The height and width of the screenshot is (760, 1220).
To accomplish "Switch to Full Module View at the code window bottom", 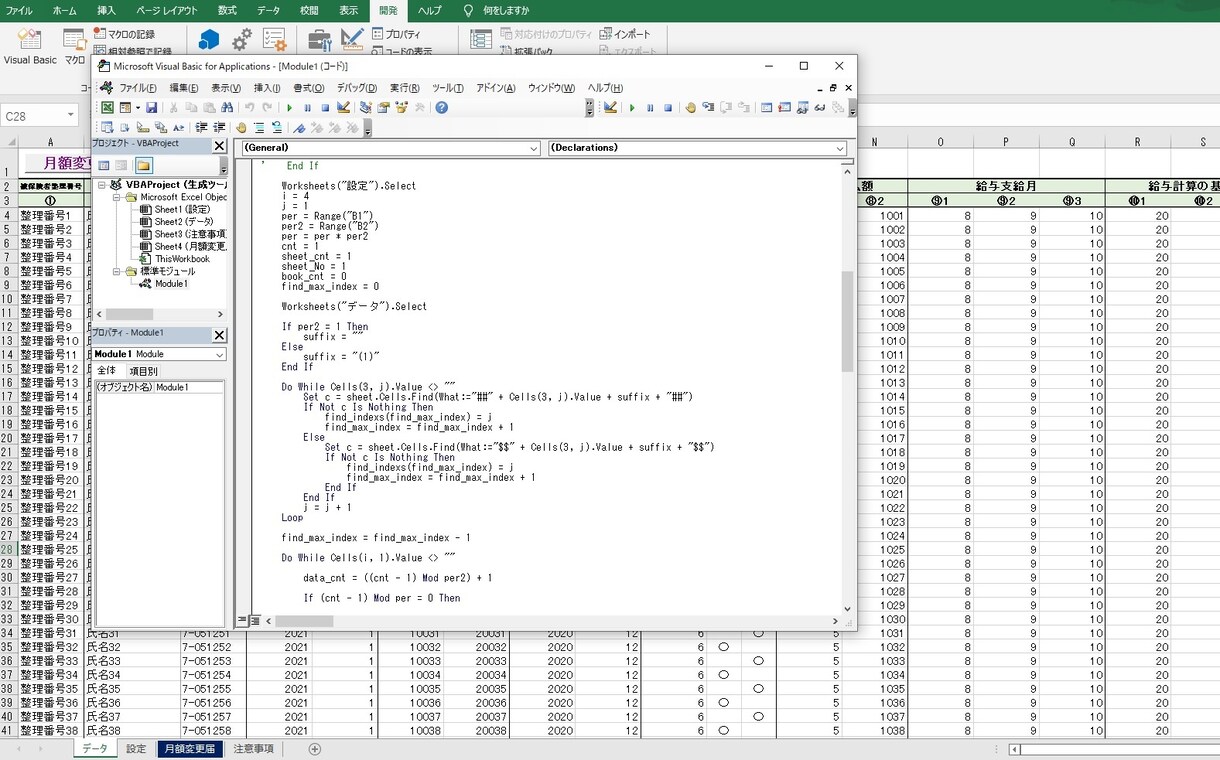I will (254, 620).
